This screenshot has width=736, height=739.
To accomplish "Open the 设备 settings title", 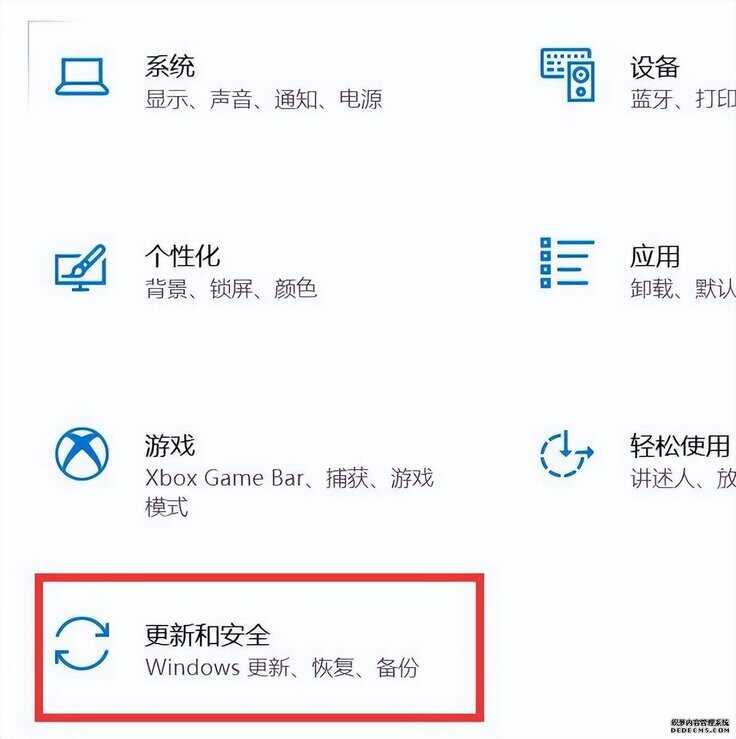I will 655,67.
